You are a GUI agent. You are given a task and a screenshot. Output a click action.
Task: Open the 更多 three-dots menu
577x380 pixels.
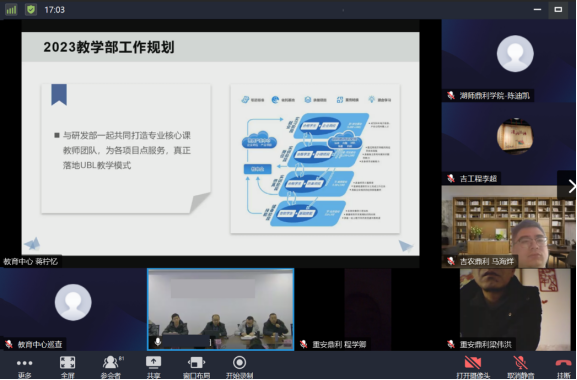click(x=24, y=367)
